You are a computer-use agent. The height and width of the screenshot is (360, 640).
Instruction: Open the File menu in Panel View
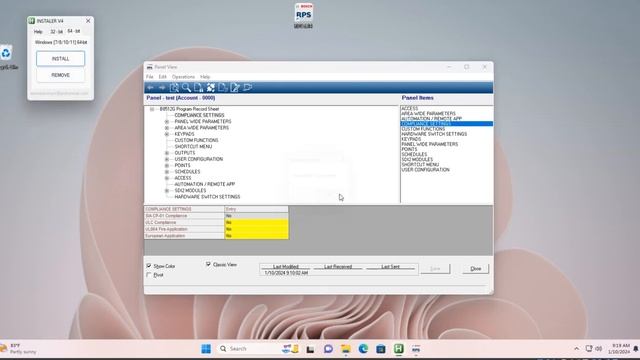pos(150,77)
